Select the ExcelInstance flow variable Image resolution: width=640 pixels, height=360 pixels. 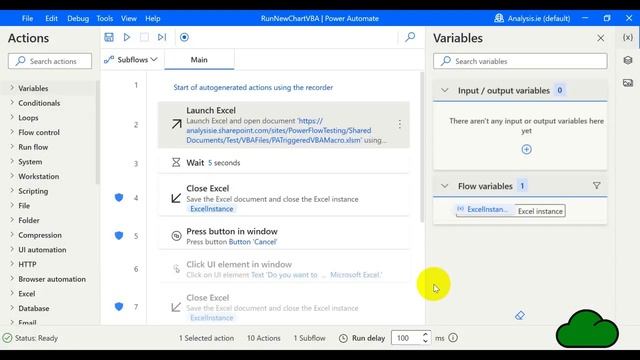coord(484,209)
